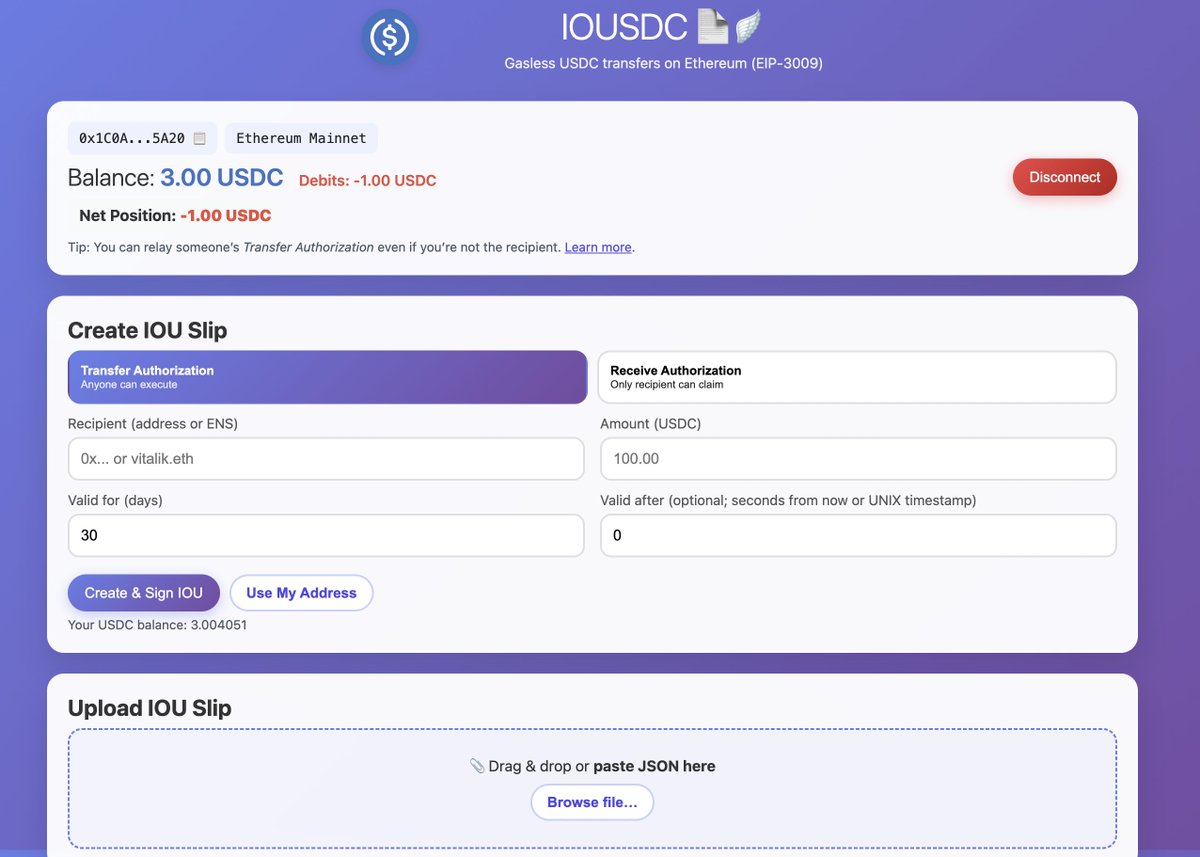Click the Debits: -1.00 USDC text
This screenshot has width=1200, height=857.
coord(368,181)
